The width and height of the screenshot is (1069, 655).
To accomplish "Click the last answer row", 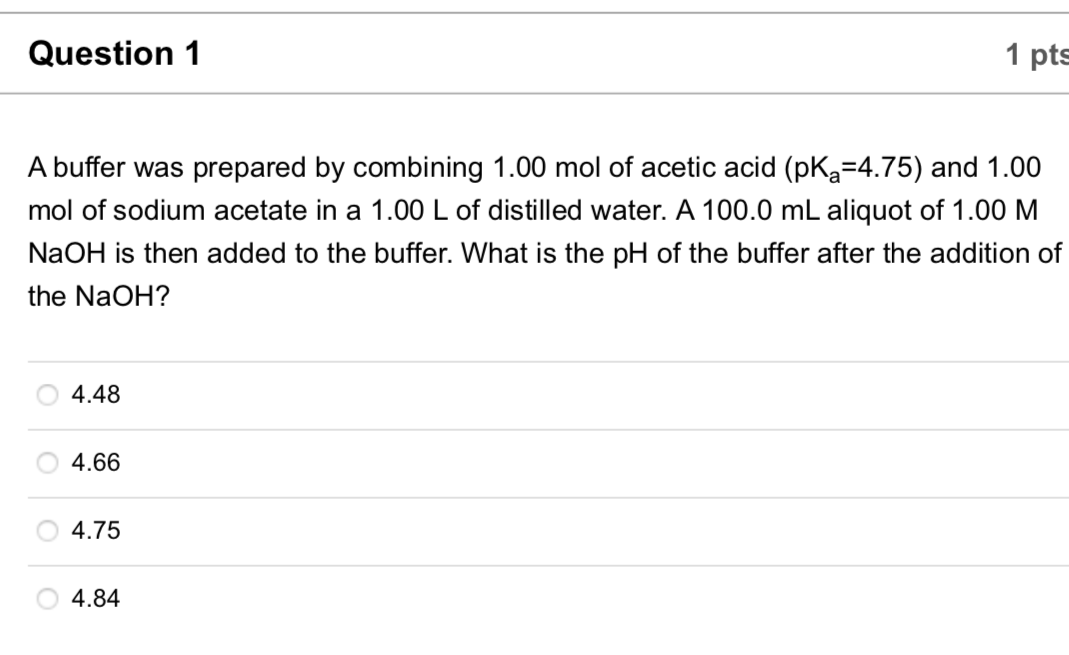I will point(500,598).
